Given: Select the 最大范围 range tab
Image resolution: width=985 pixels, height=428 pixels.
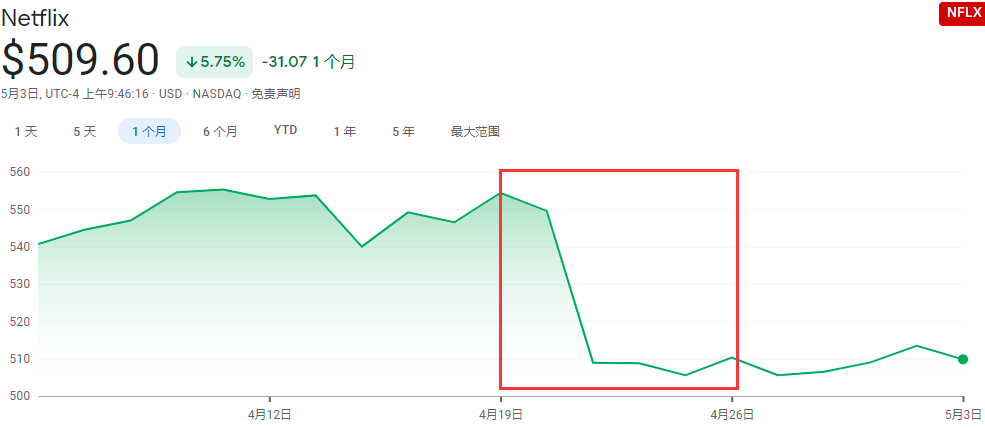Looking at the screenshot, I should 475,131.
